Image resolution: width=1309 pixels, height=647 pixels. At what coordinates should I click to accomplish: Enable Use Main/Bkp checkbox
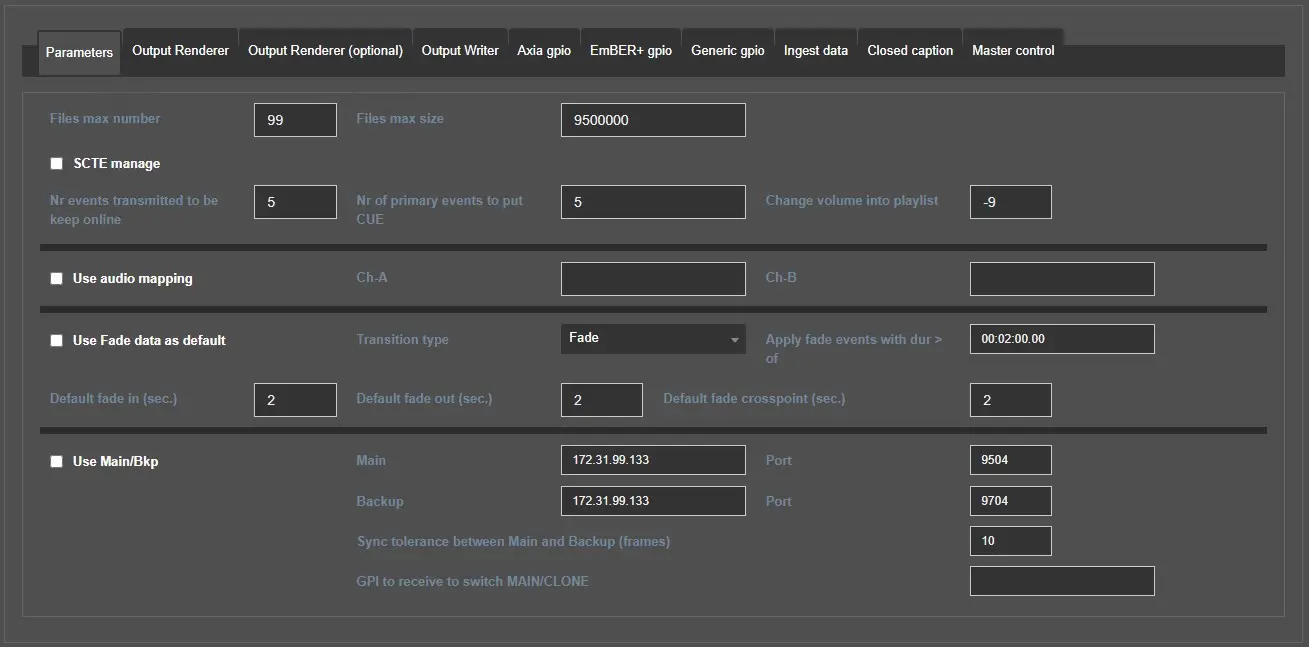pyautogui.click(x=57, y=462)
